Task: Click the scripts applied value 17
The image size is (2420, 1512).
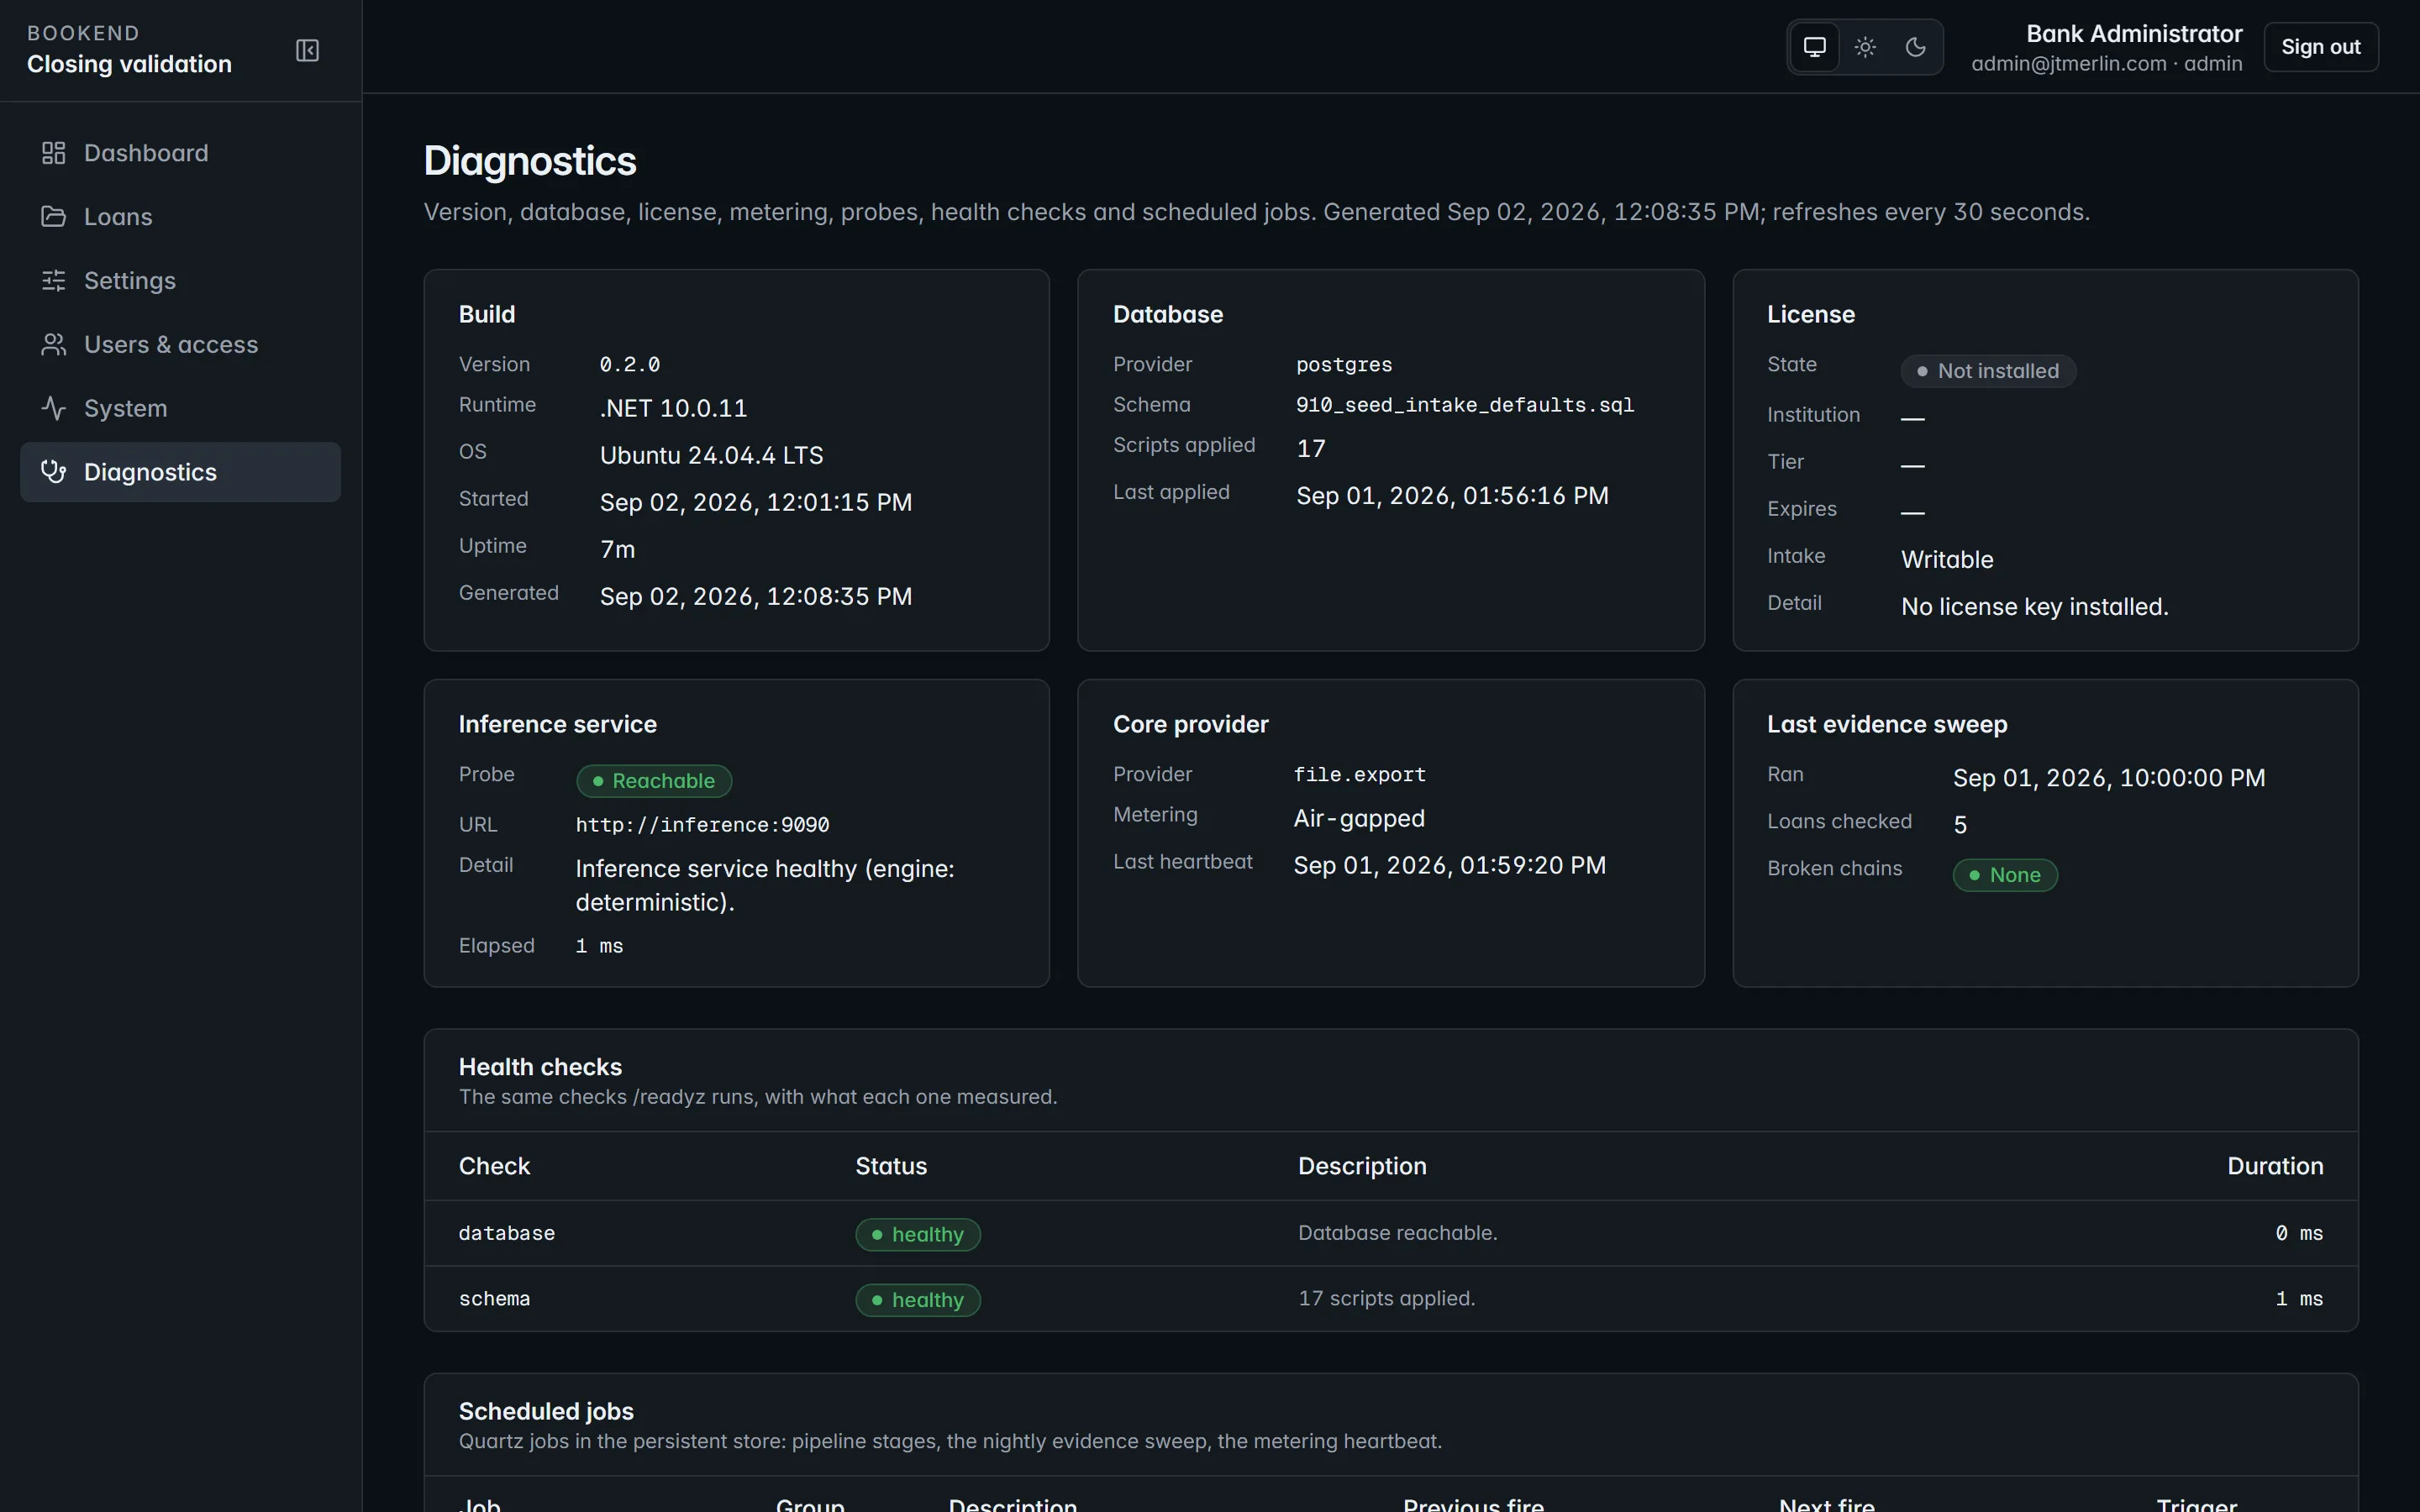Action: [1311, 448]
